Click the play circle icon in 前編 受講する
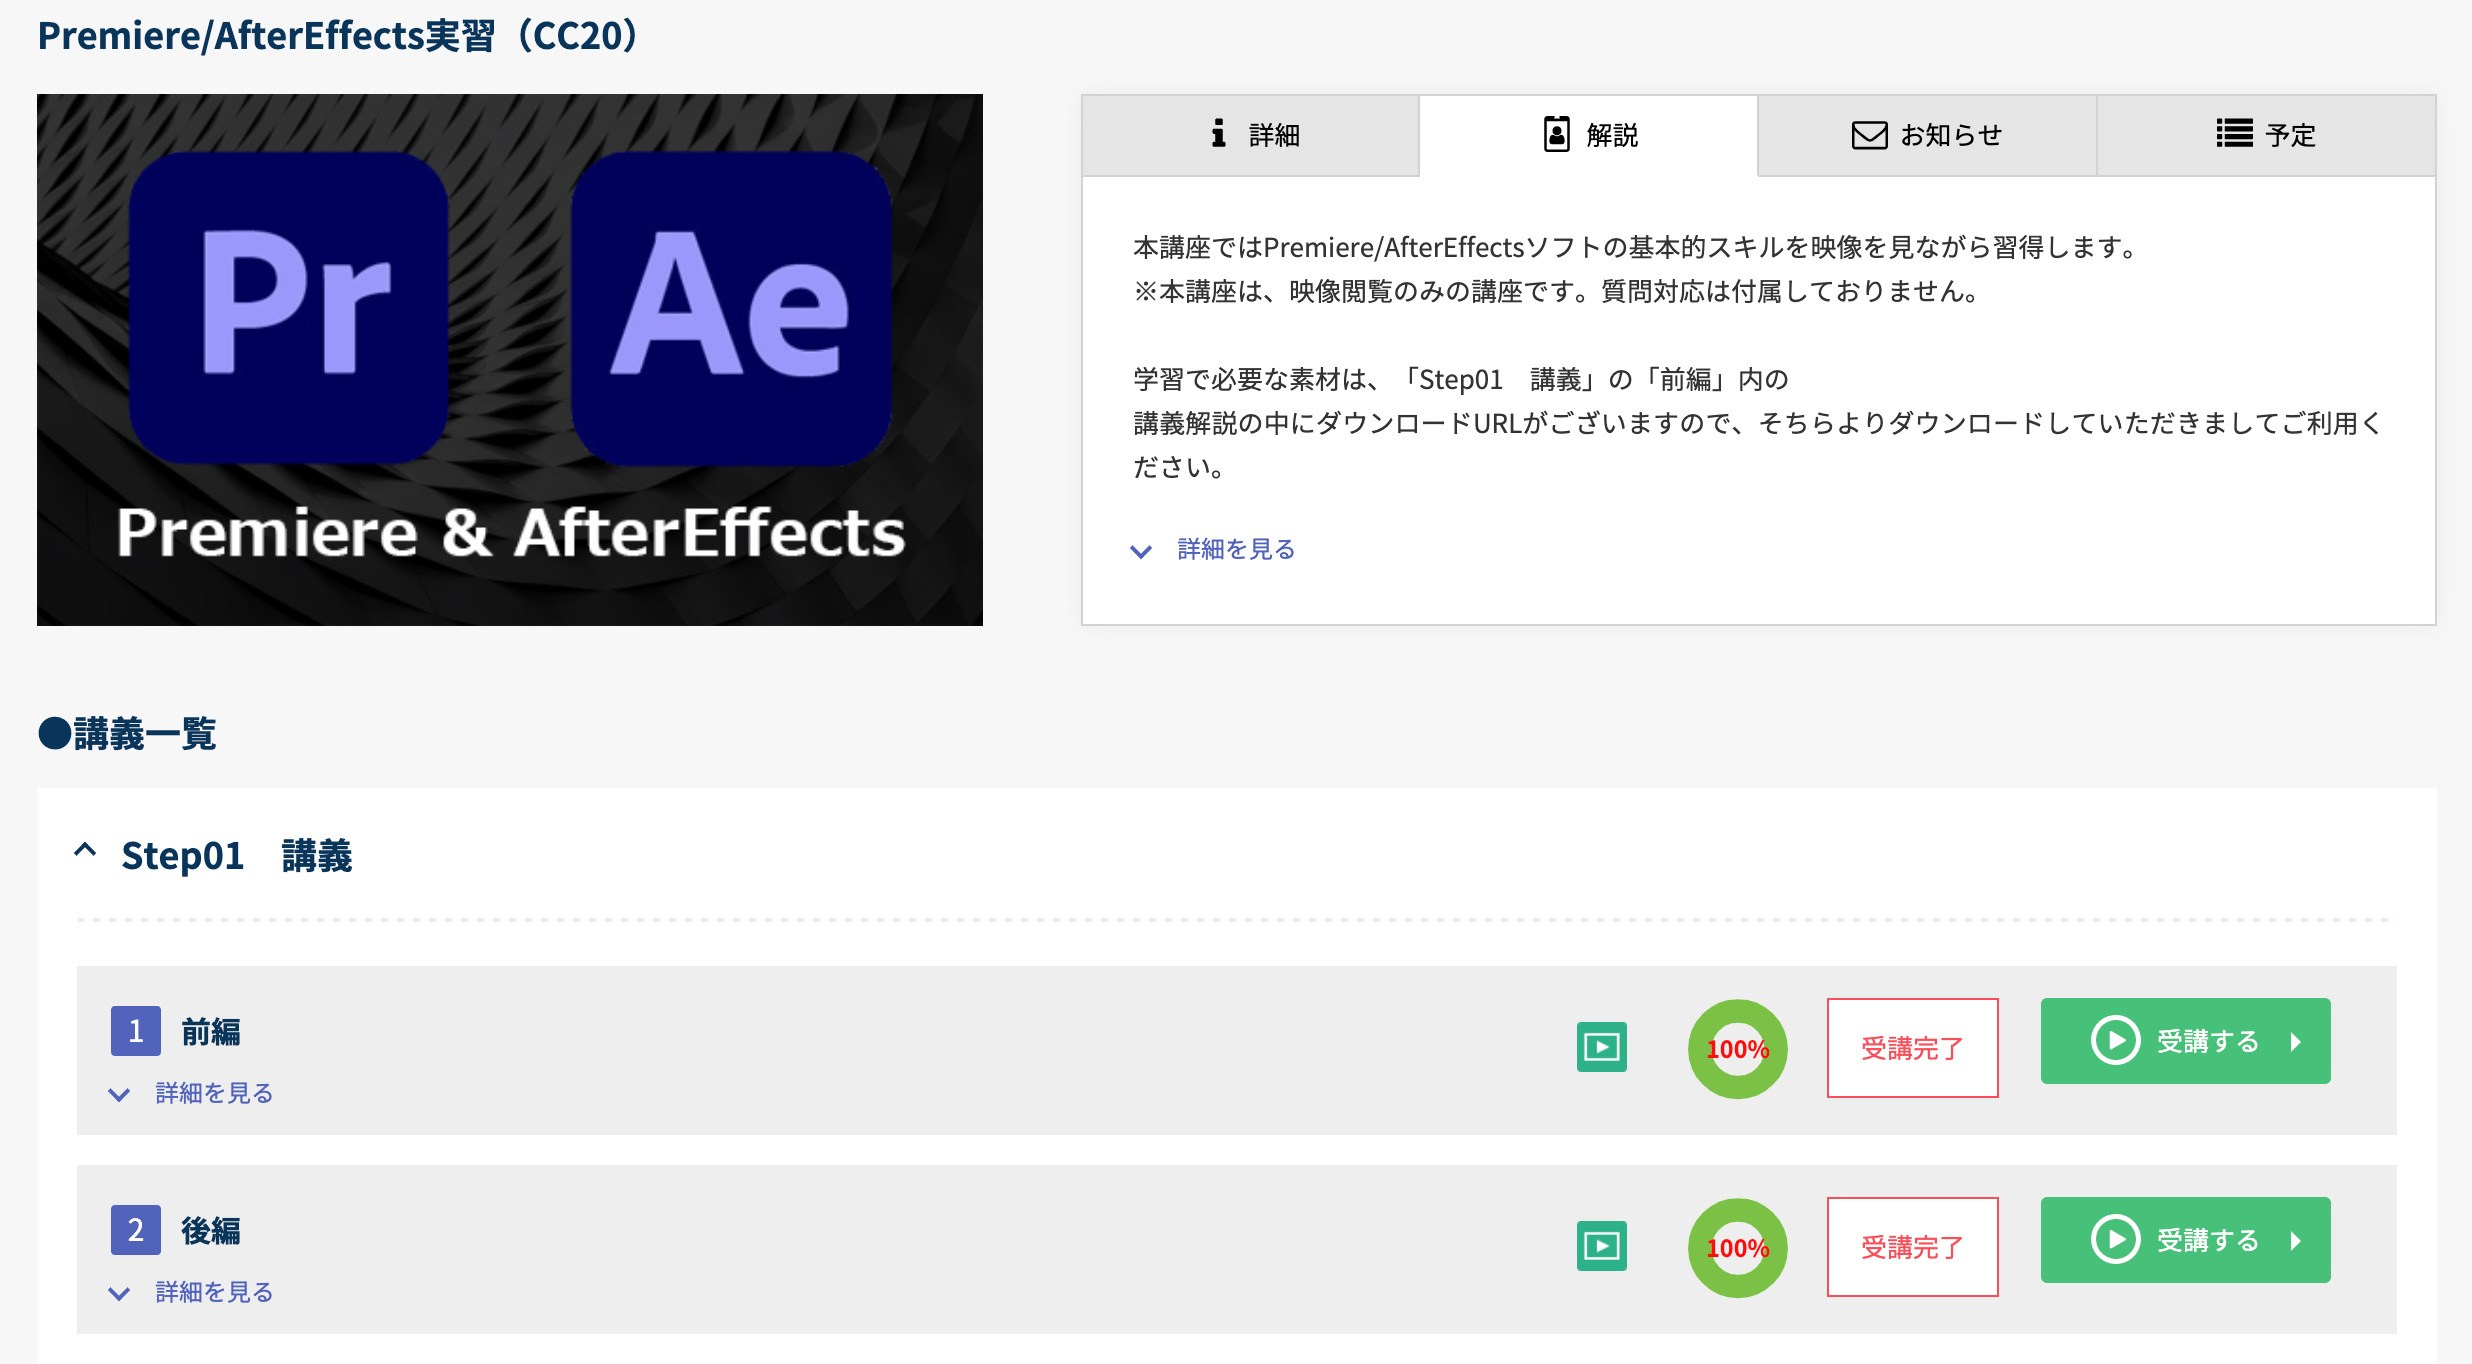The width and height of the screenshot is (2472, 1364). pos(2116,1041)
